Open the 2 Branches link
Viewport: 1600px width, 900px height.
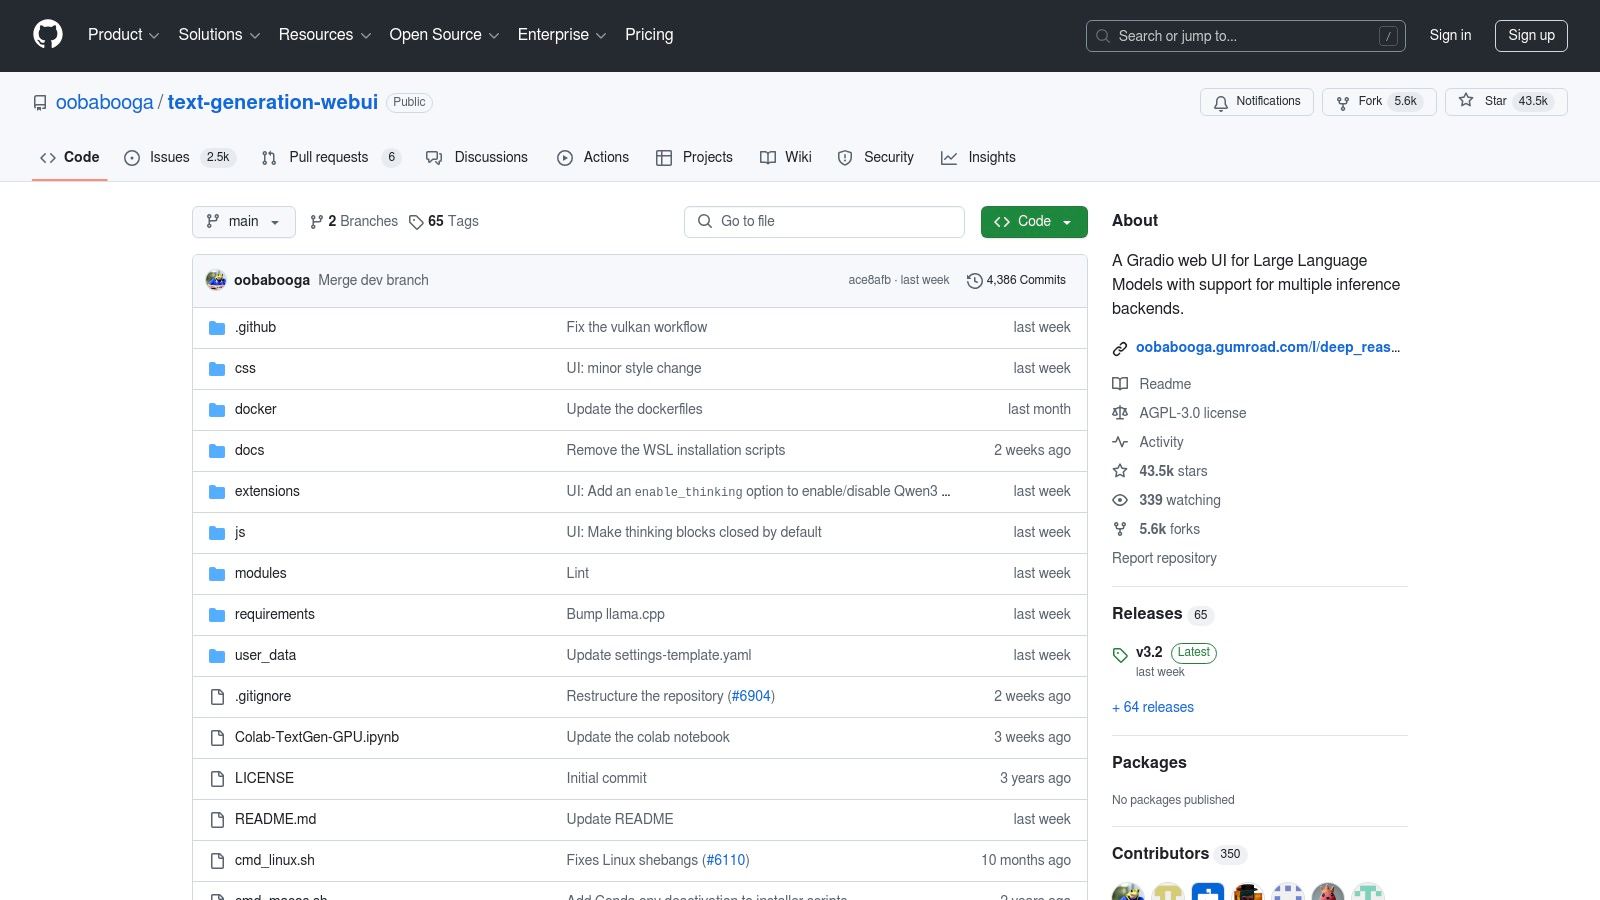pyautogui.click(x=354, y=222)
